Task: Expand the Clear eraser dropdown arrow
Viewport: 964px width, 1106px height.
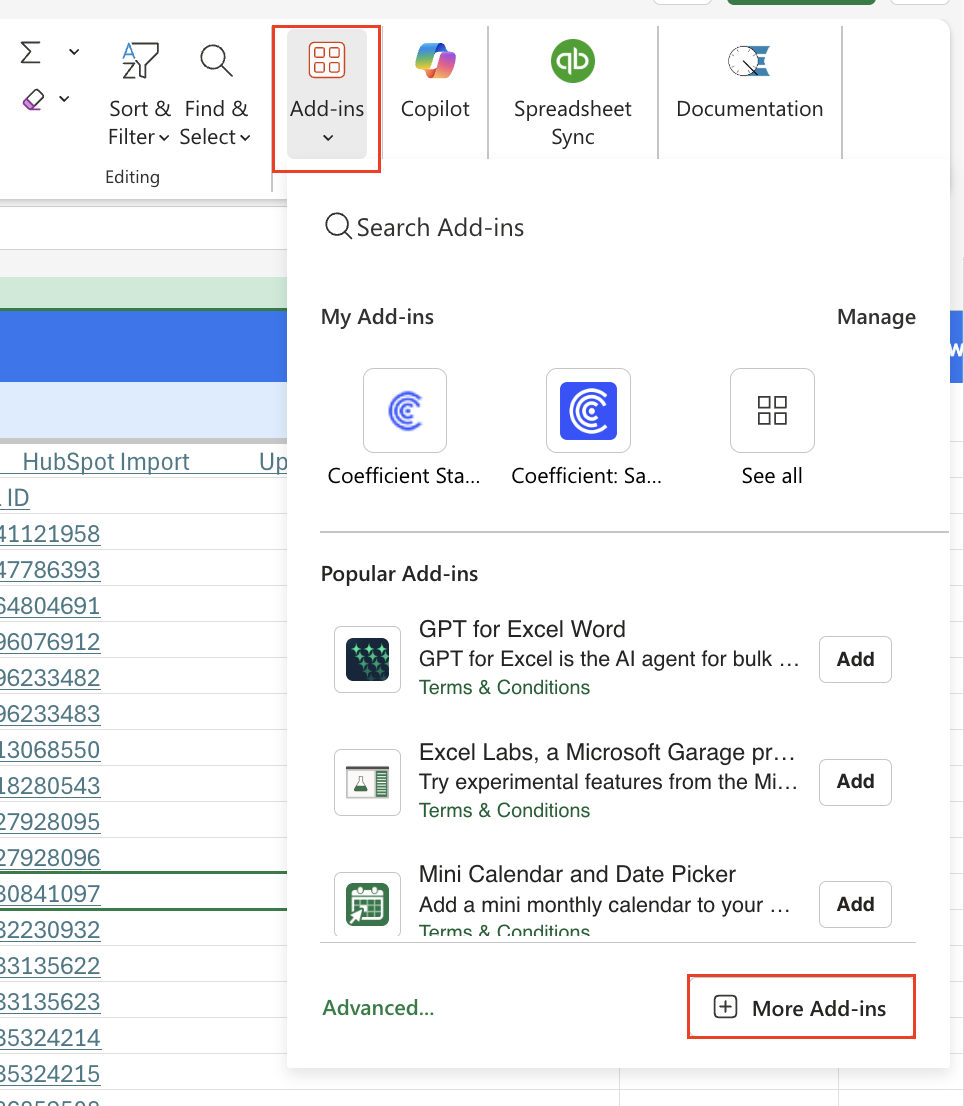Action: coord(64,99)
